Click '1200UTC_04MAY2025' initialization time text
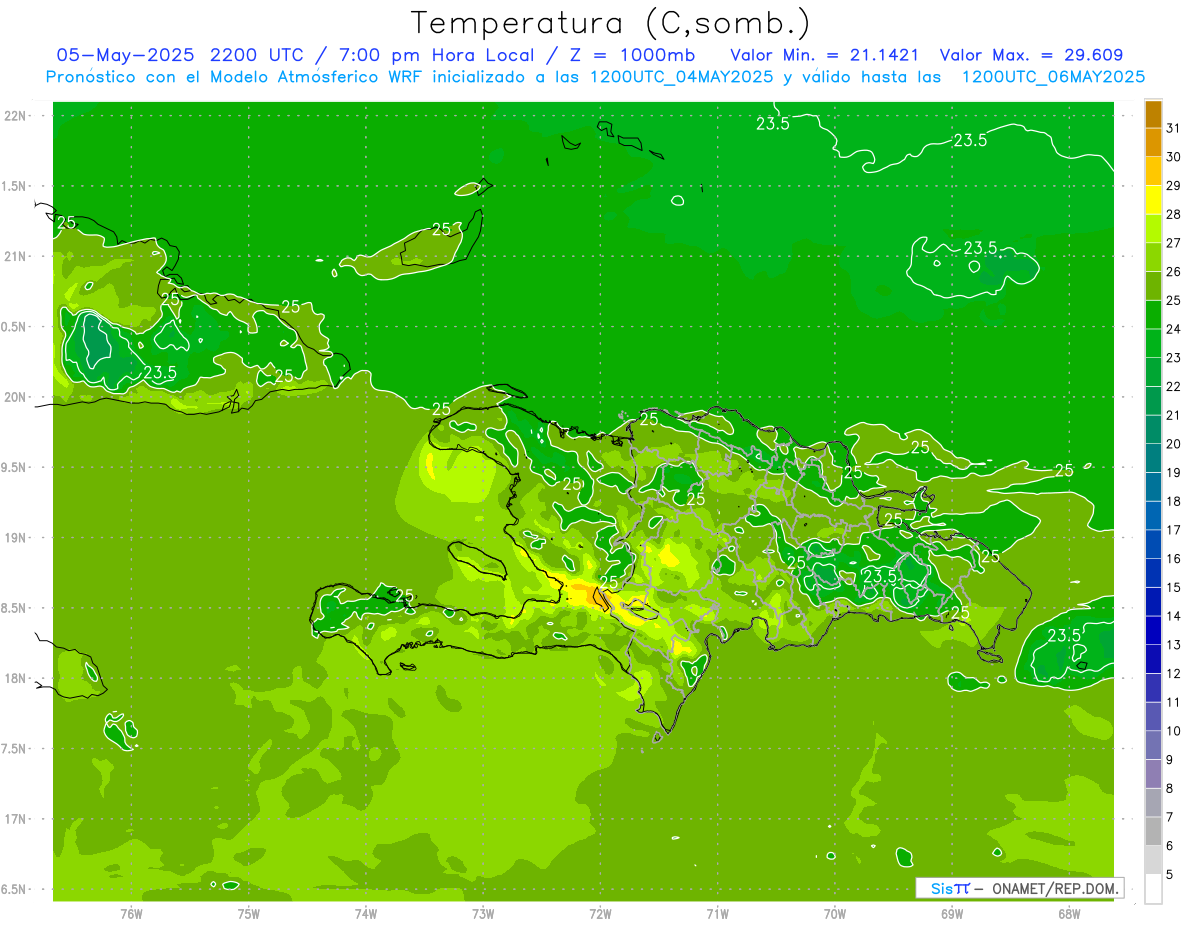The image size is (1200, 927). pos(682,77)
